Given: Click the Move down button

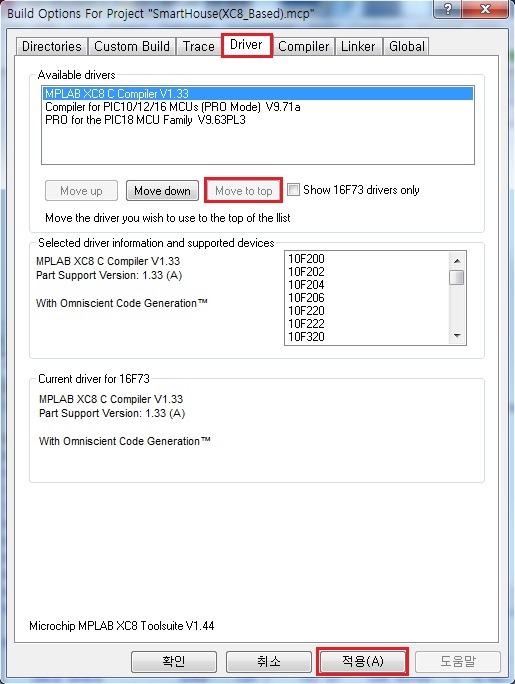Looking at the screenshot, I should 162,191.
